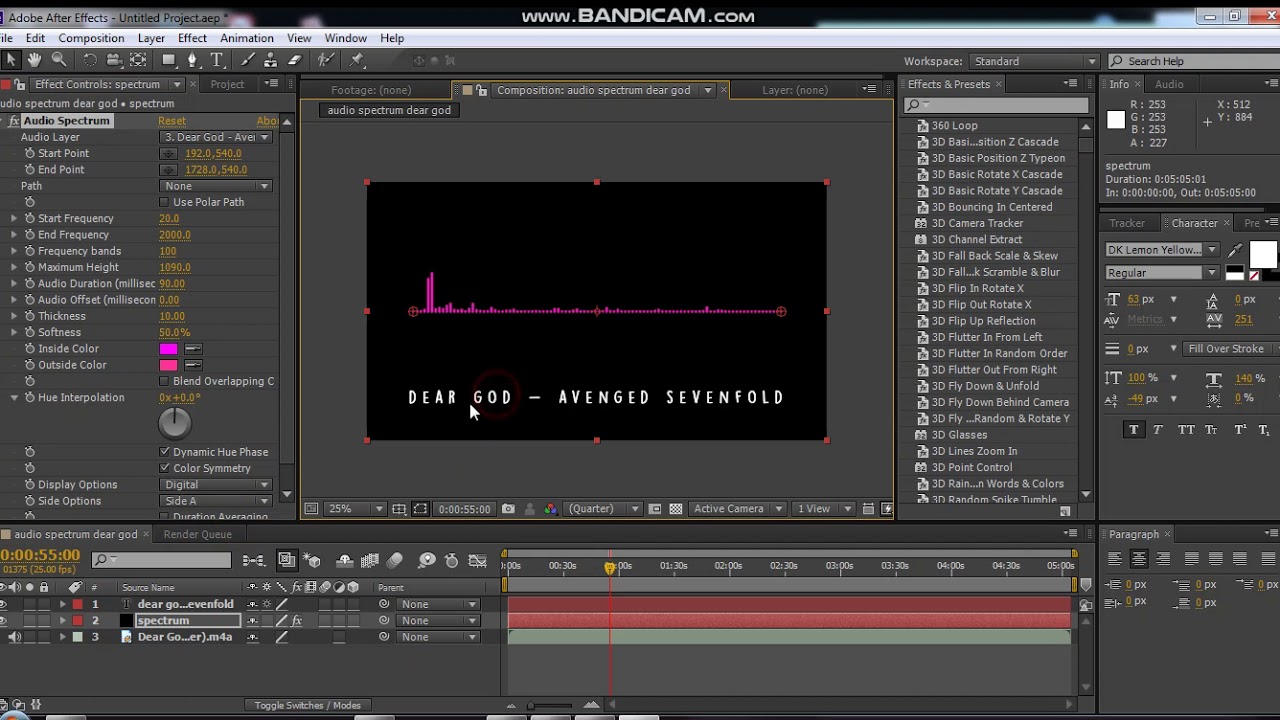Select the Pan Behind anchor tool
Screen dimensions: 1280x720
point(138,61)
